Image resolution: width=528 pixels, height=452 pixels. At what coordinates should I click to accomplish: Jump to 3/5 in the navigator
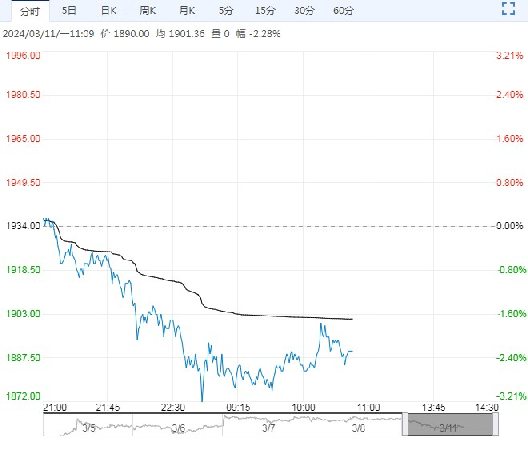pos(89,428)
